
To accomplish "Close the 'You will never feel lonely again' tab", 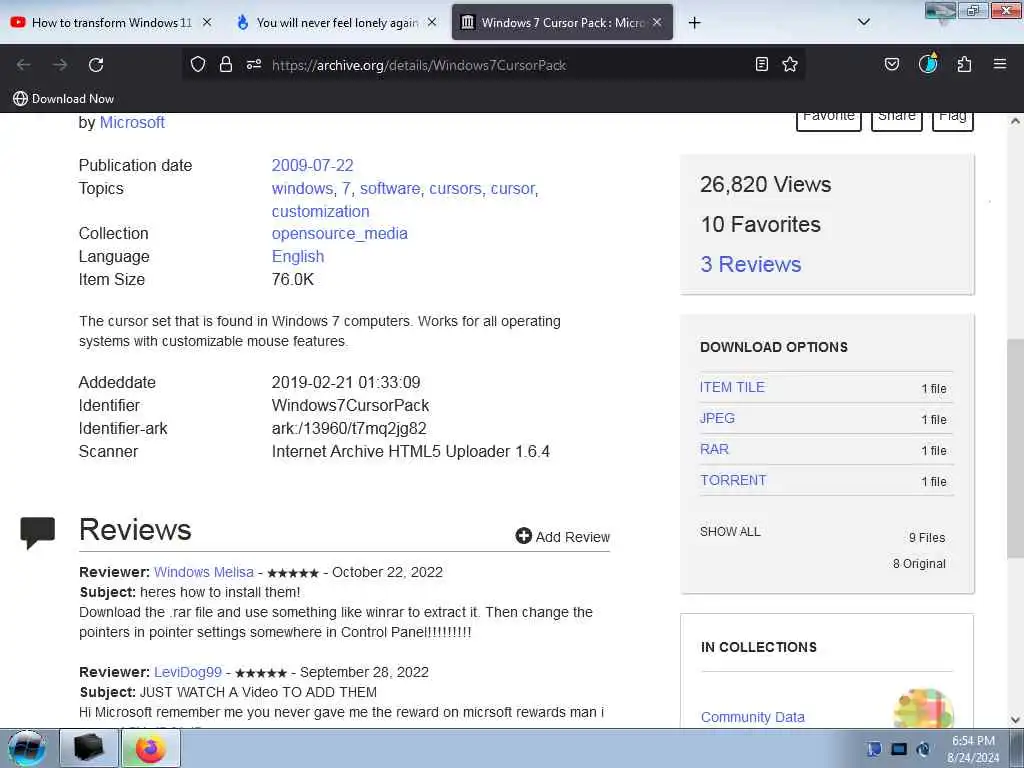I will [x=432, y=22].
